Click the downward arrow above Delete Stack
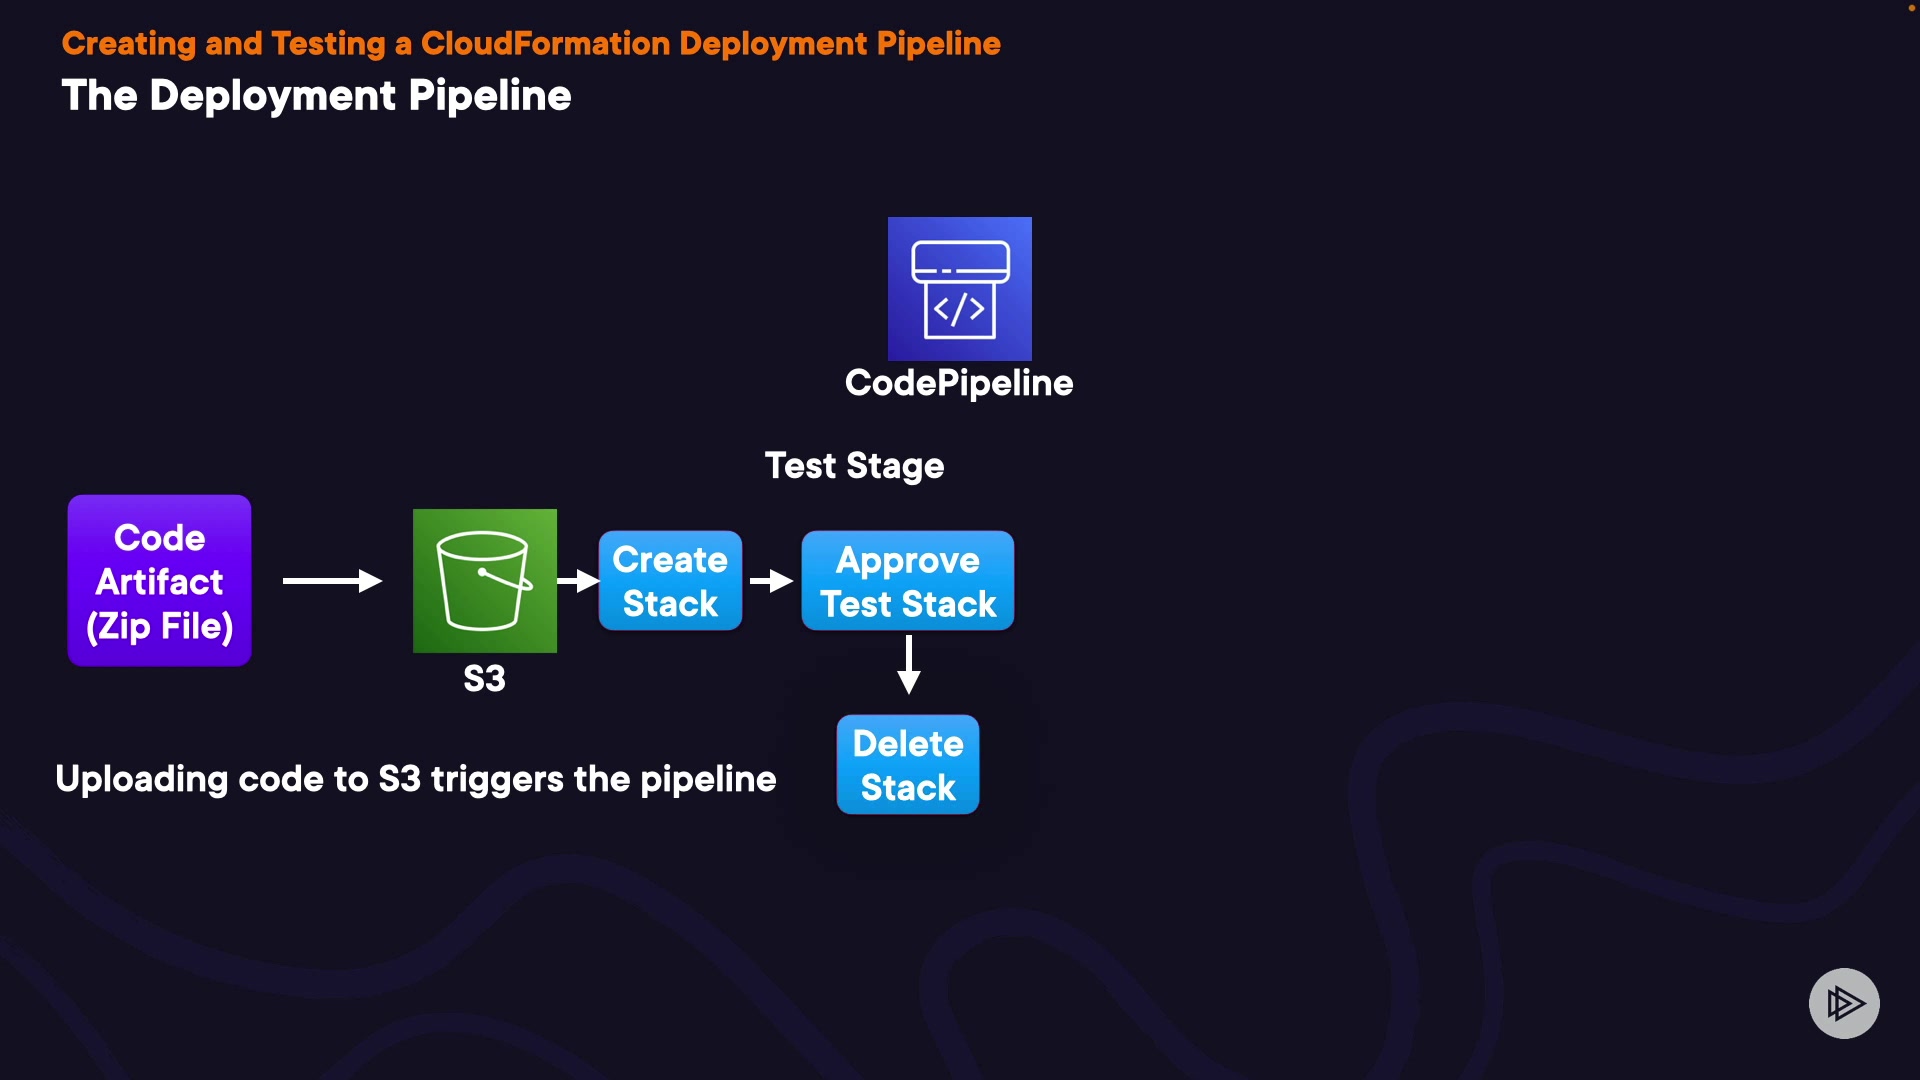 pos(908,665)
